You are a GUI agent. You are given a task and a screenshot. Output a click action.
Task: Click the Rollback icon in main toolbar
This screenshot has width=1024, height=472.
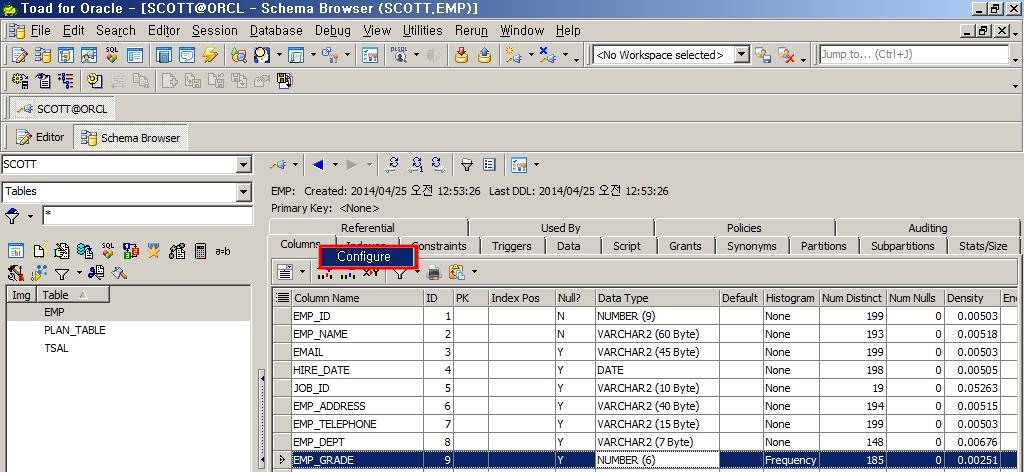(x=484, y=55)
